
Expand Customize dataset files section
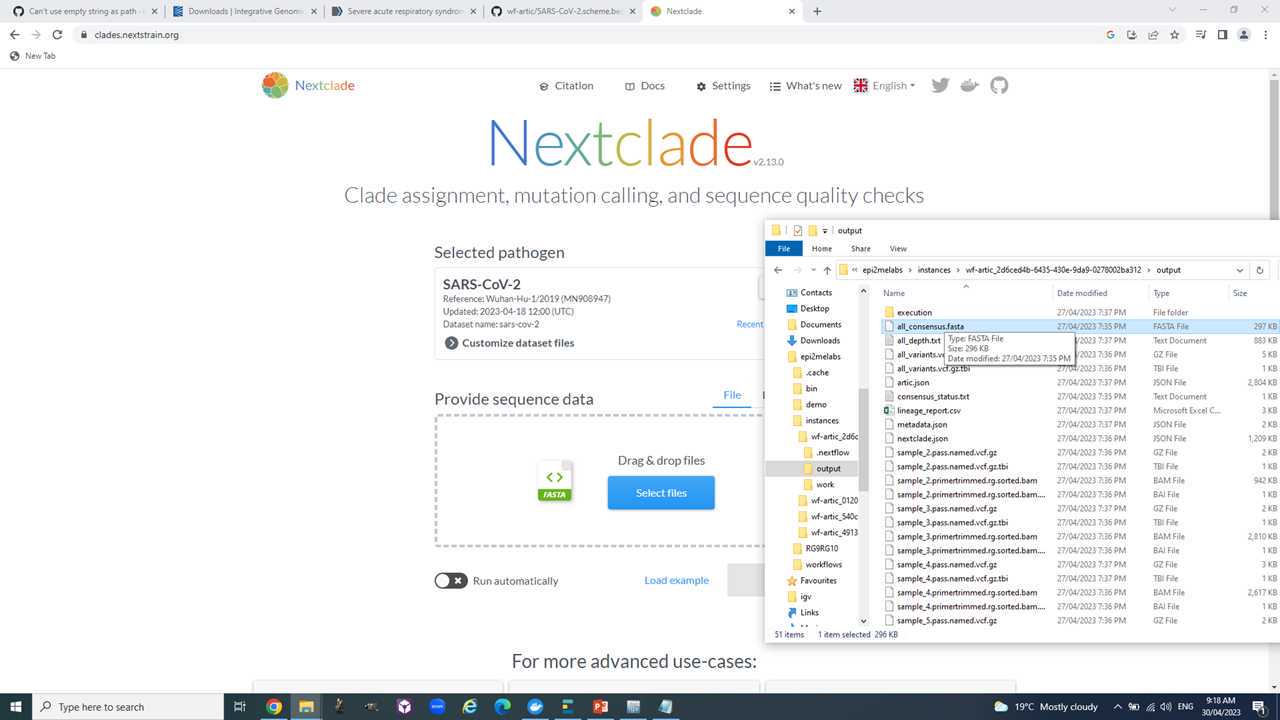click(508, 343)
